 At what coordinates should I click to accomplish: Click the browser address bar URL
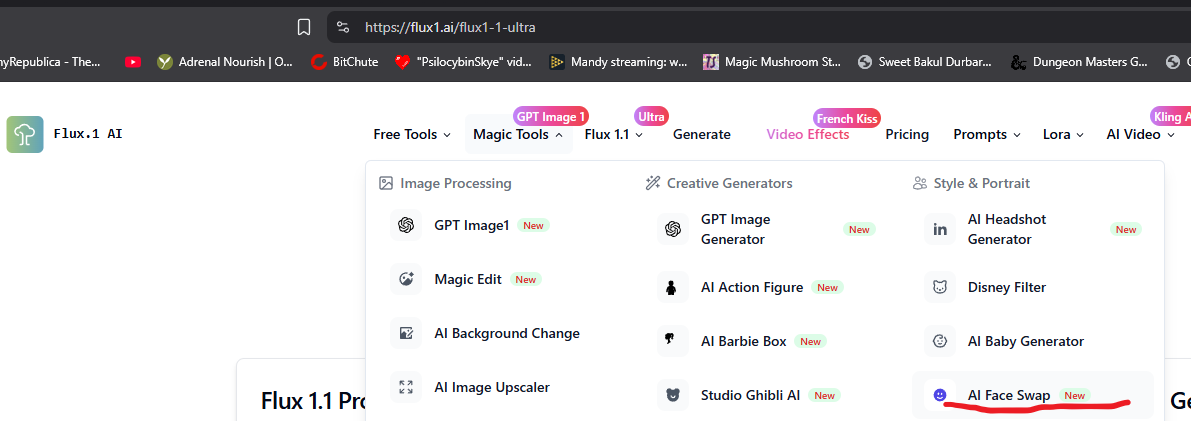click(x=450, y=27)
